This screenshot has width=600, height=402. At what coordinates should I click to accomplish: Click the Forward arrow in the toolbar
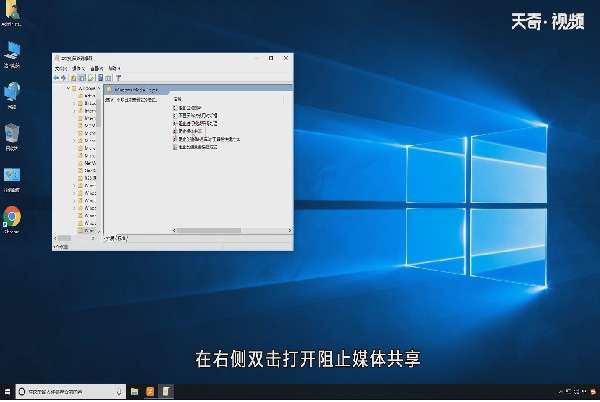64,78
